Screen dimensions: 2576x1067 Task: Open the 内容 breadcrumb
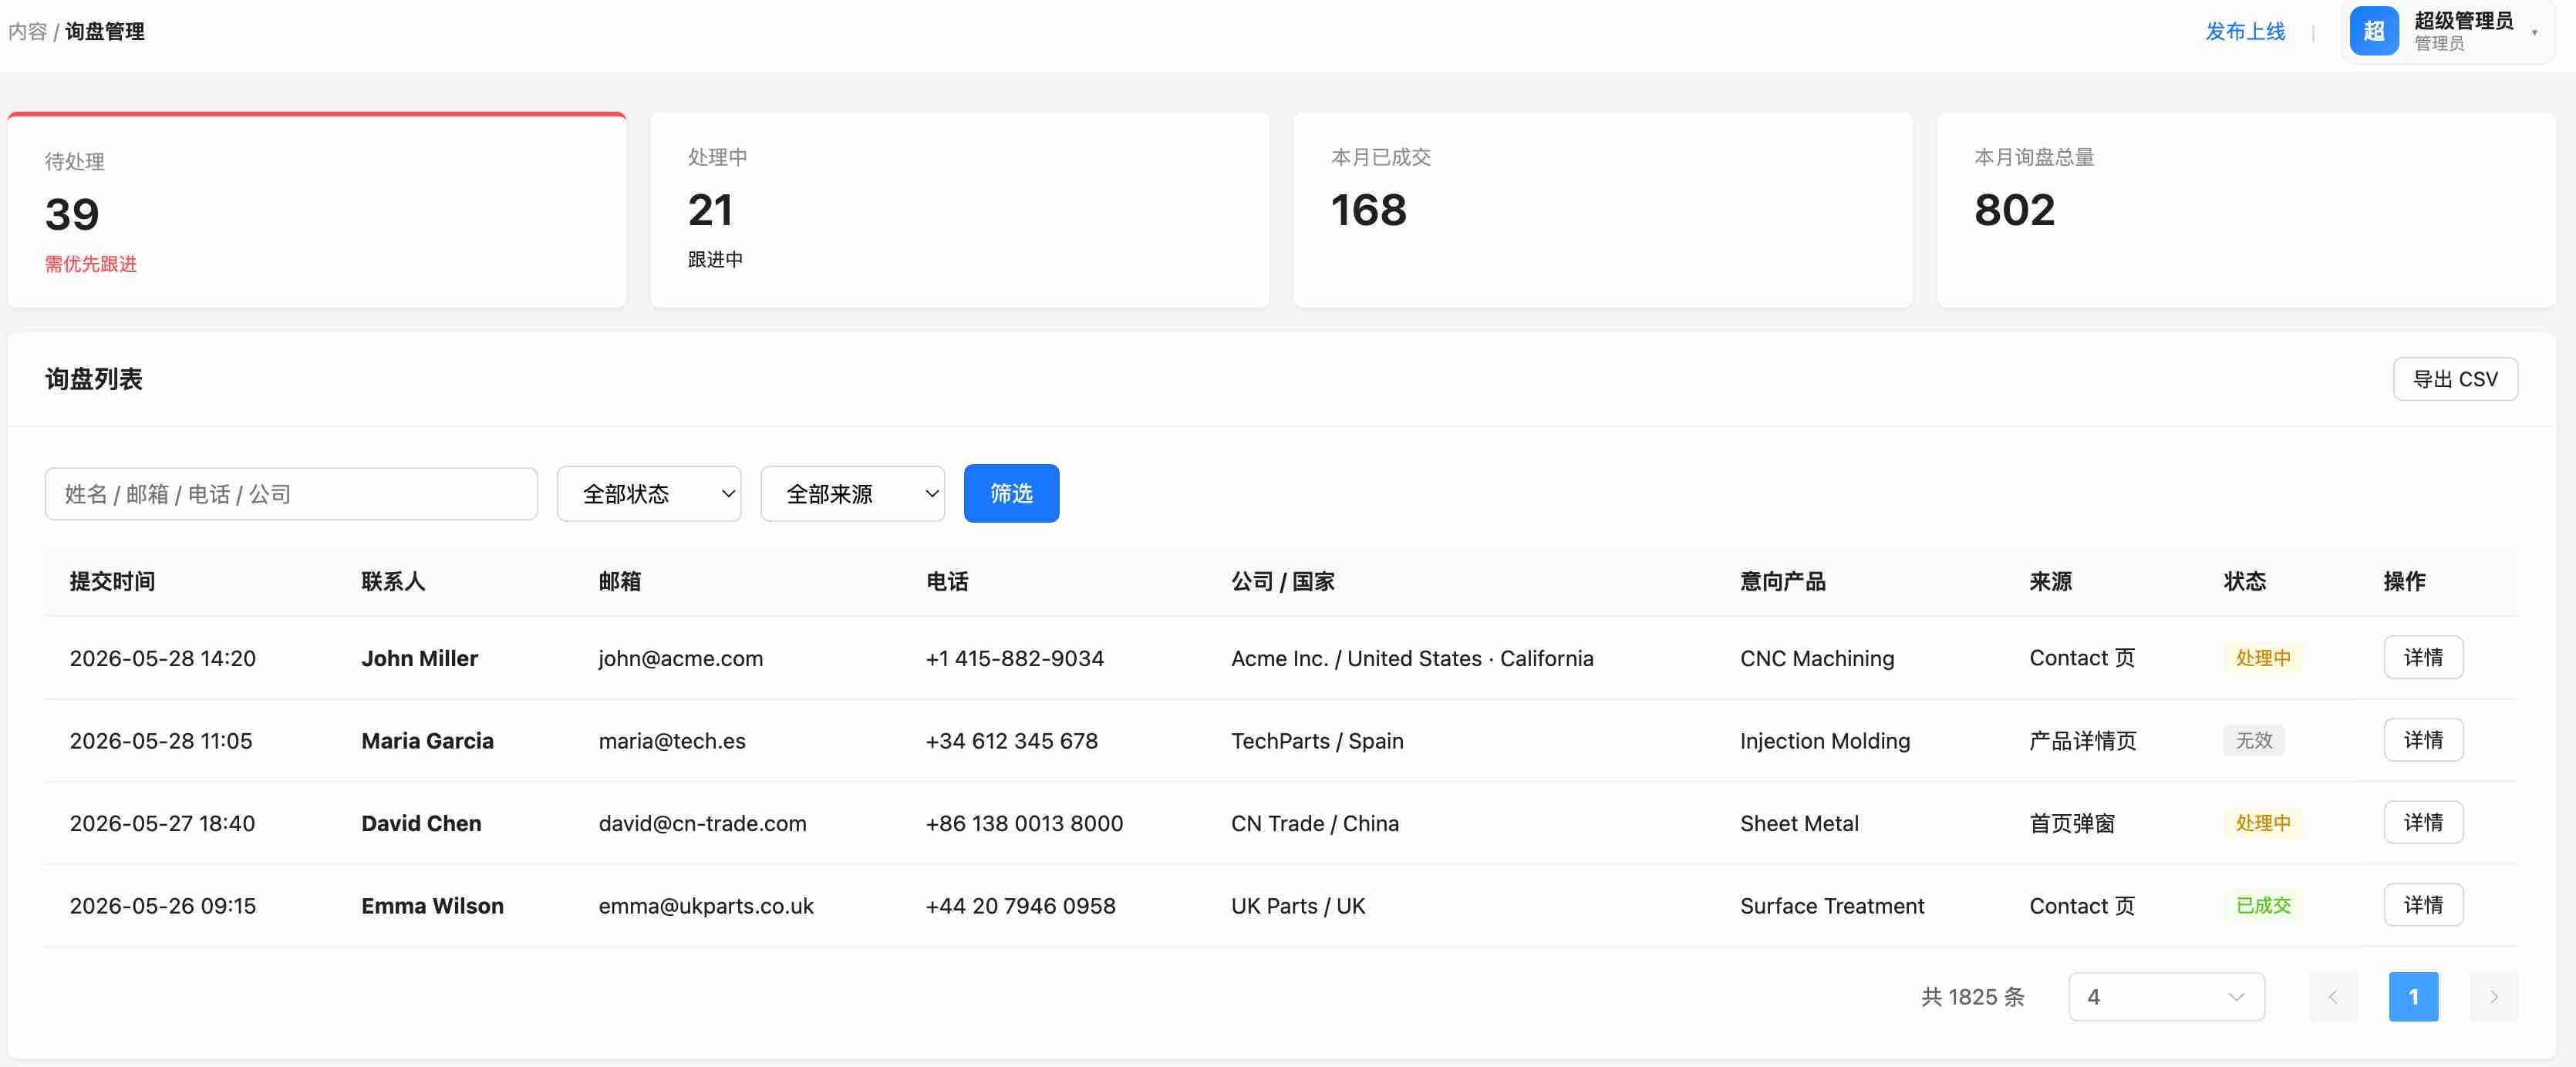pos(27,32)
